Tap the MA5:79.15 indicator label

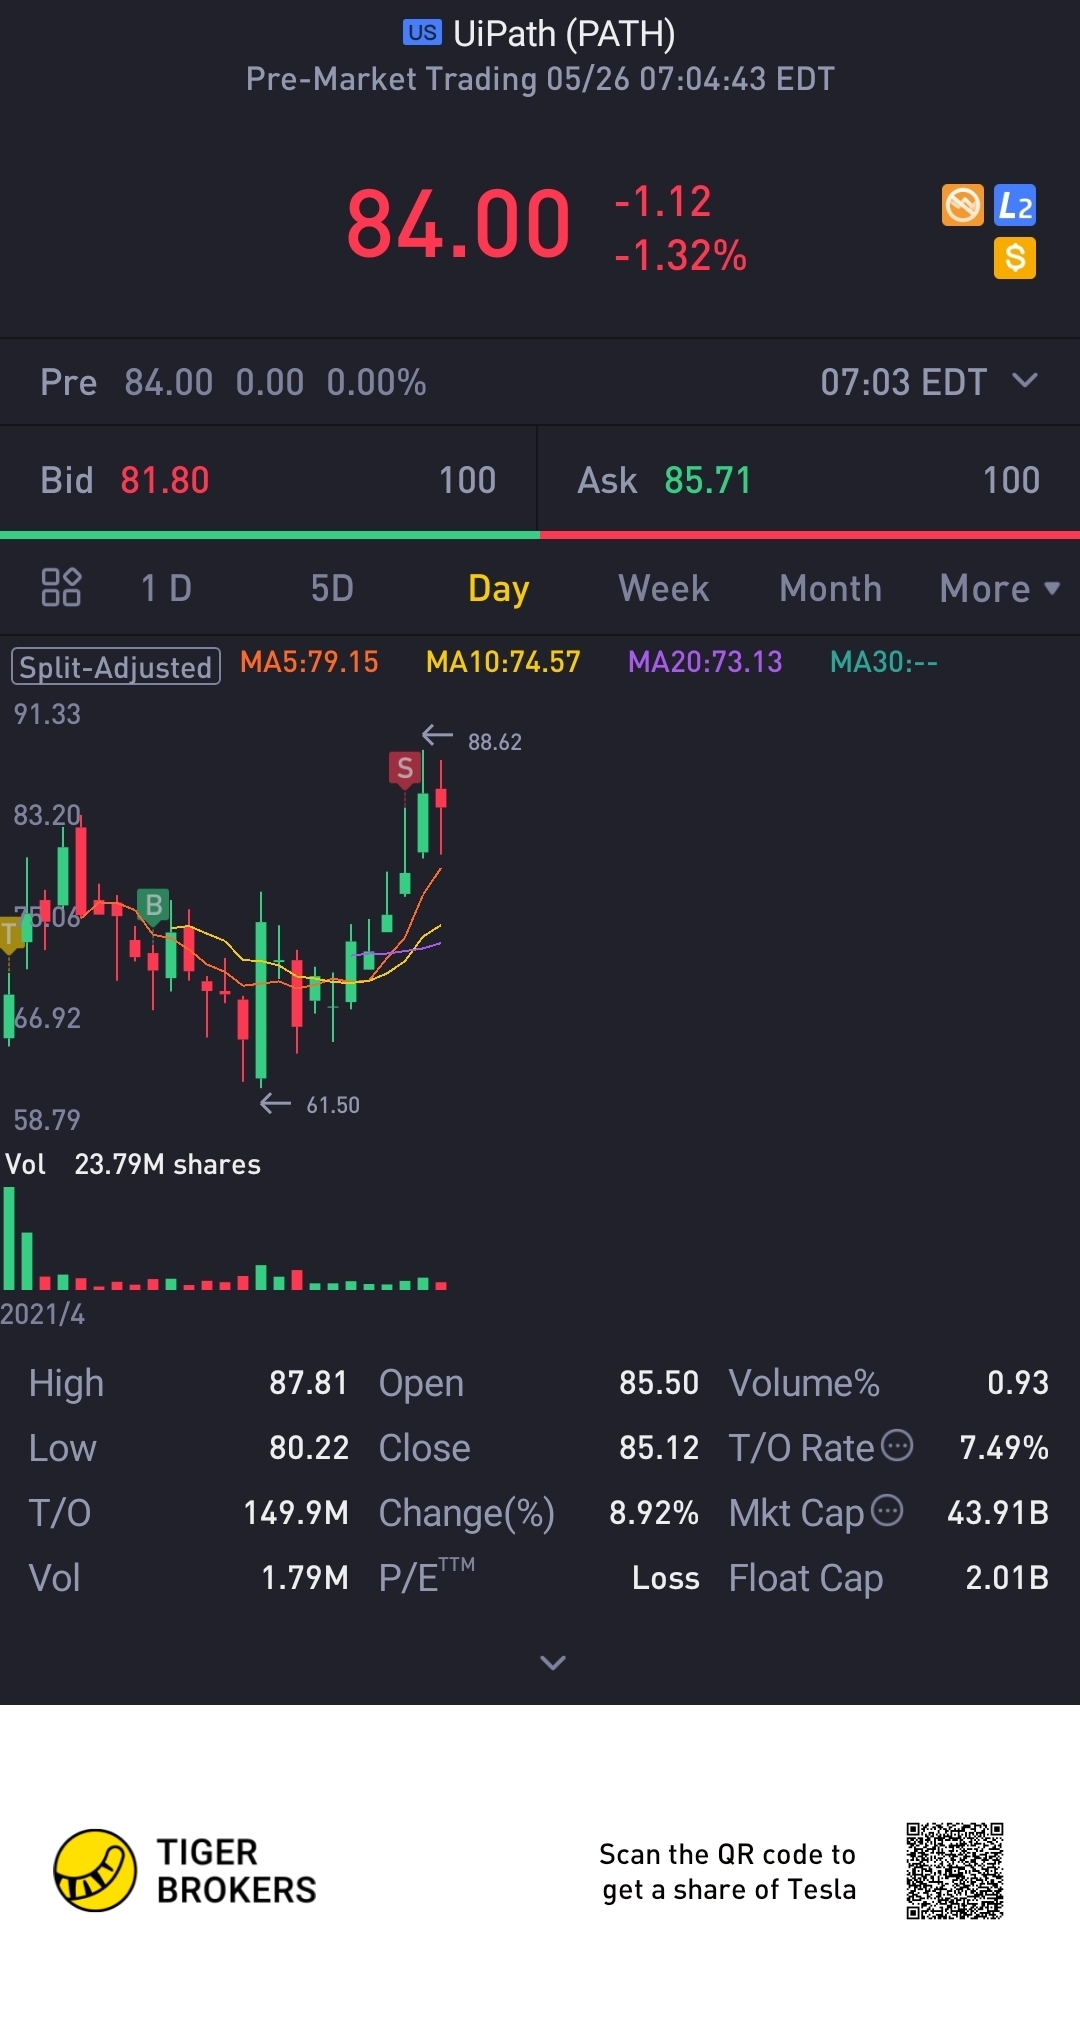point(309,662)
